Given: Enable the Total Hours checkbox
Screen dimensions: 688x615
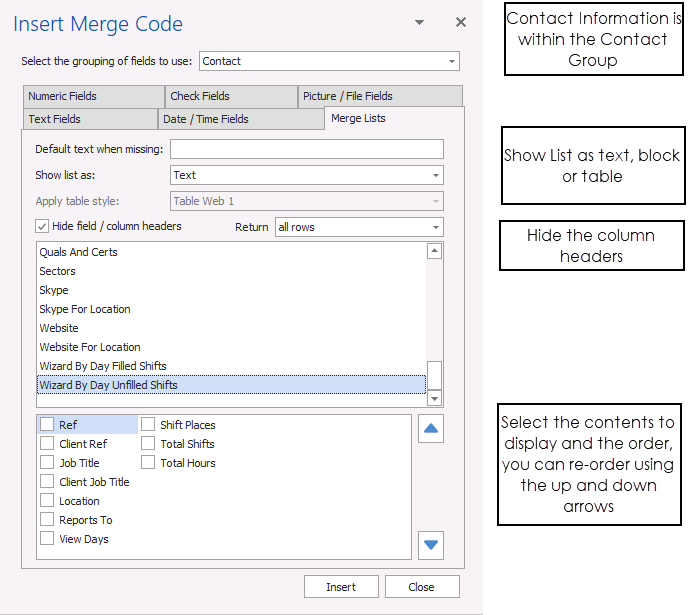Looking at the screenshot, I should coord(148,463).
